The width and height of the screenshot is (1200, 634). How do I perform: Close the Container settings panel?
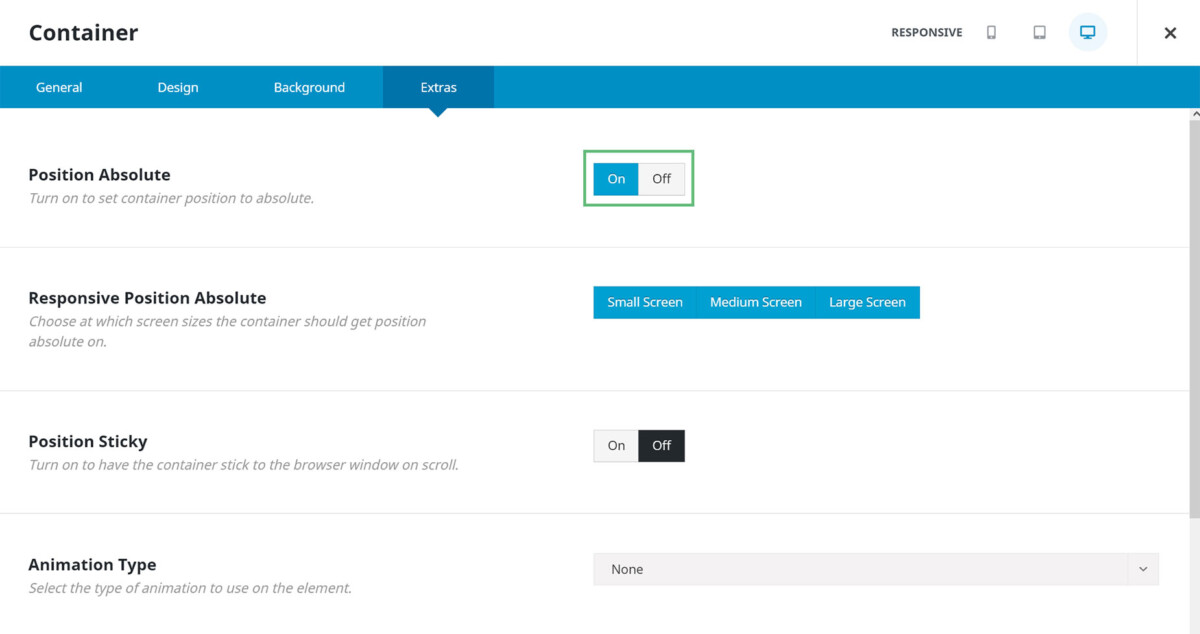point(1169,32)
